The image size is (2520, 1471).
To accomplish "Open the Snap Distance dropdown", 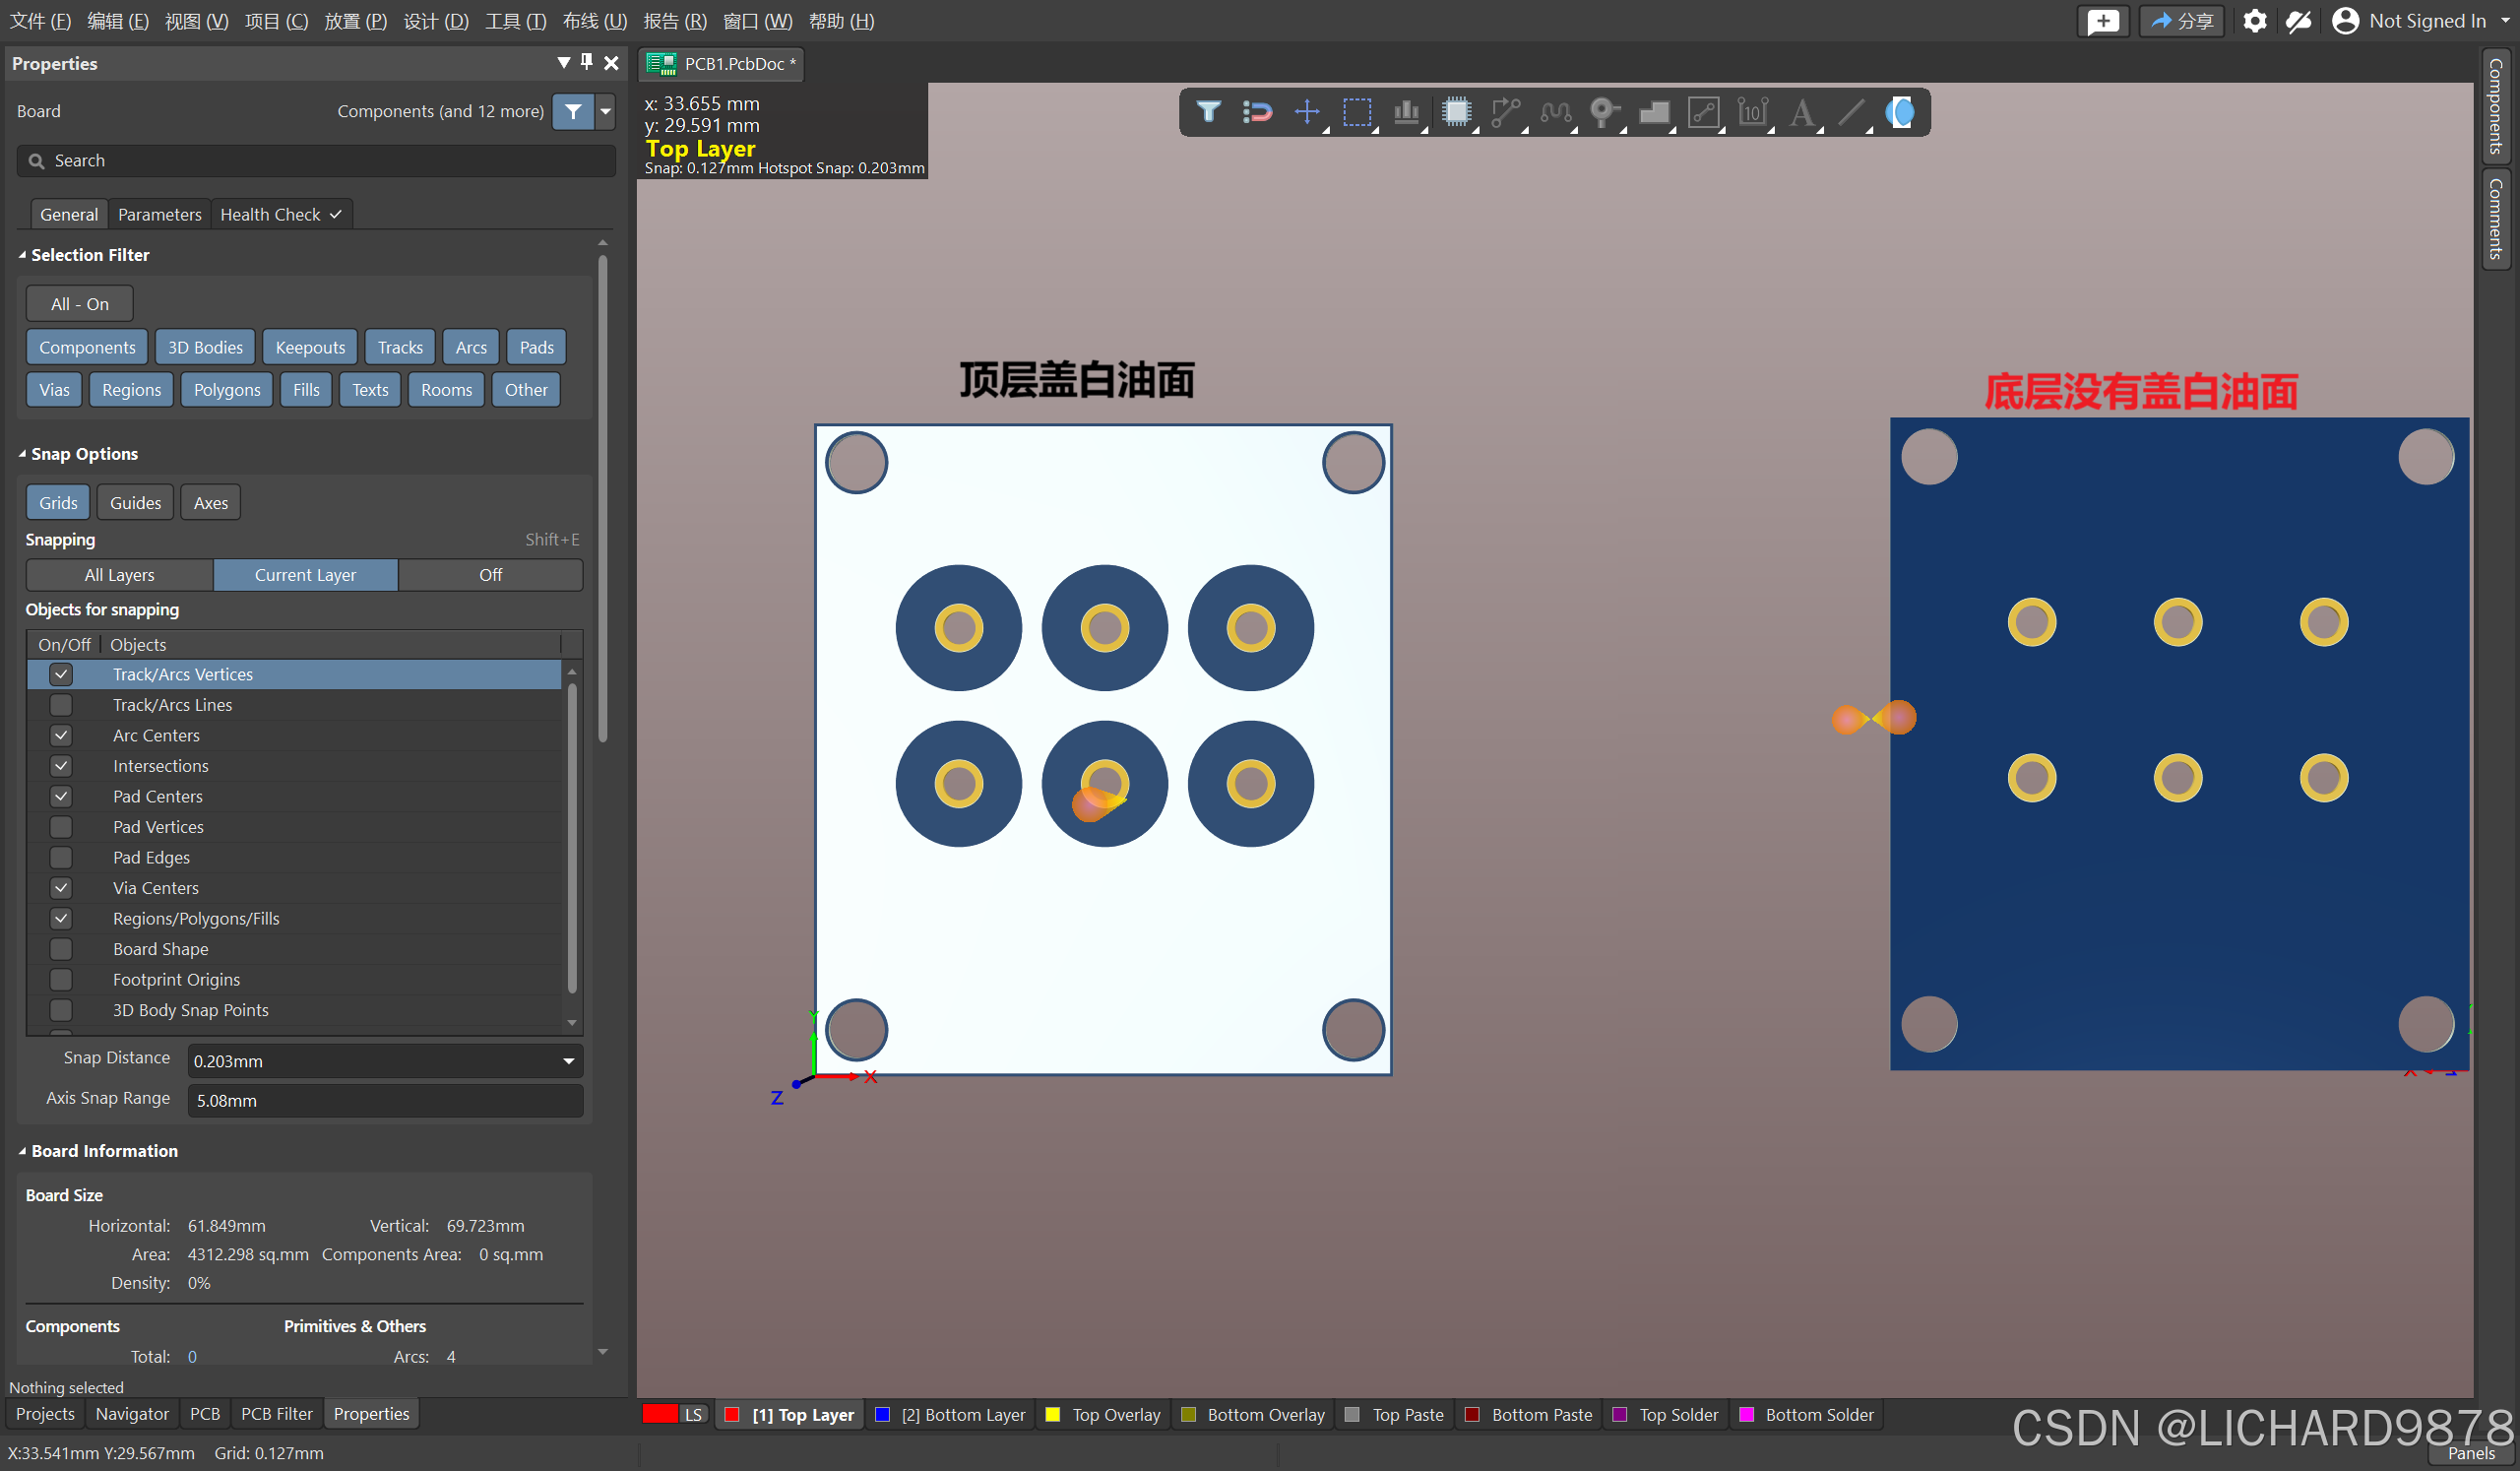I will (568, 1061).
